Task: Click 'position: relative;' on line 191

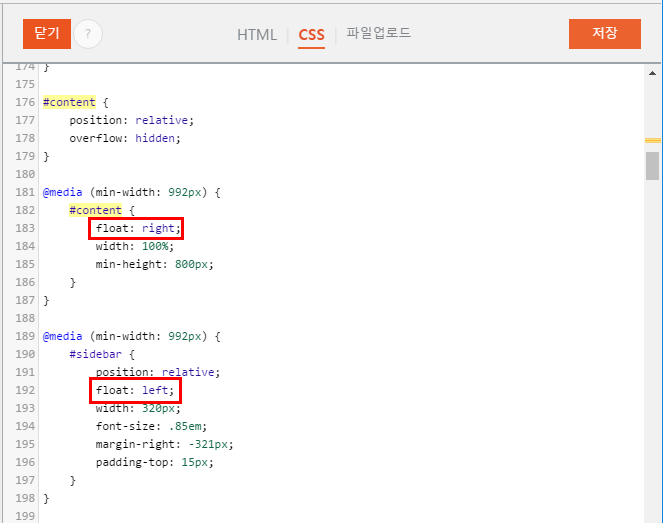Action: tap(158, 372)
